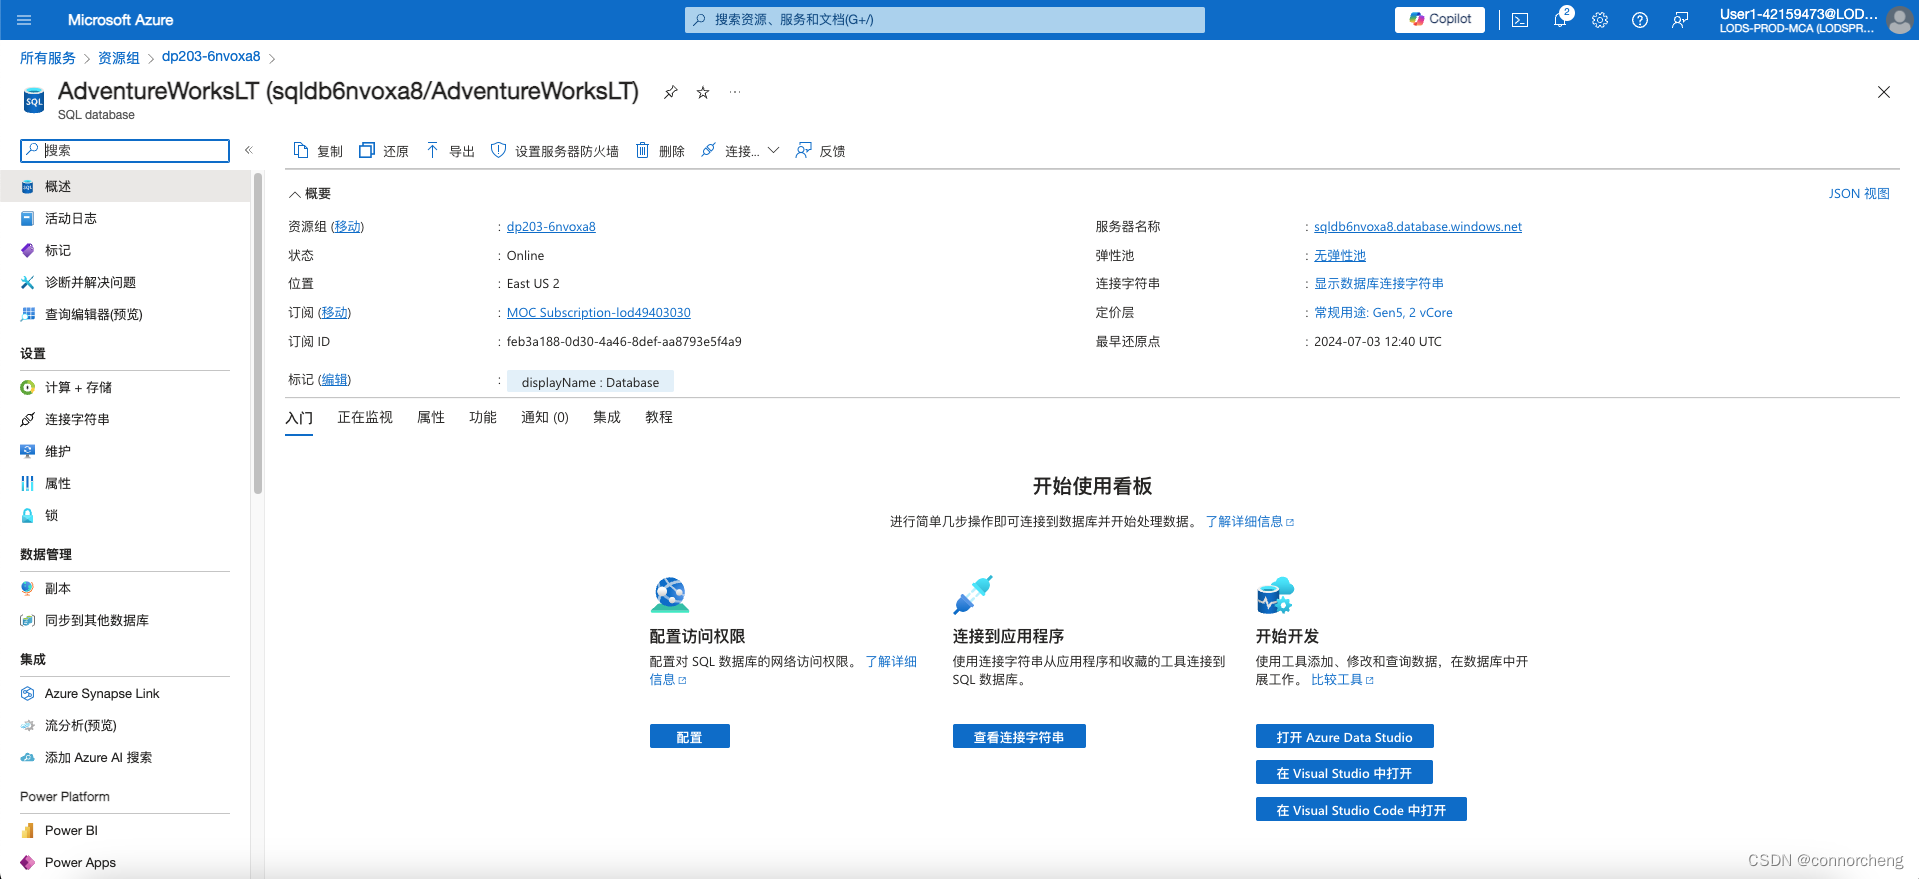Switch to the 属性 tab
The height and width of the screenshot is (879, 1919).
tap(431, 418)
